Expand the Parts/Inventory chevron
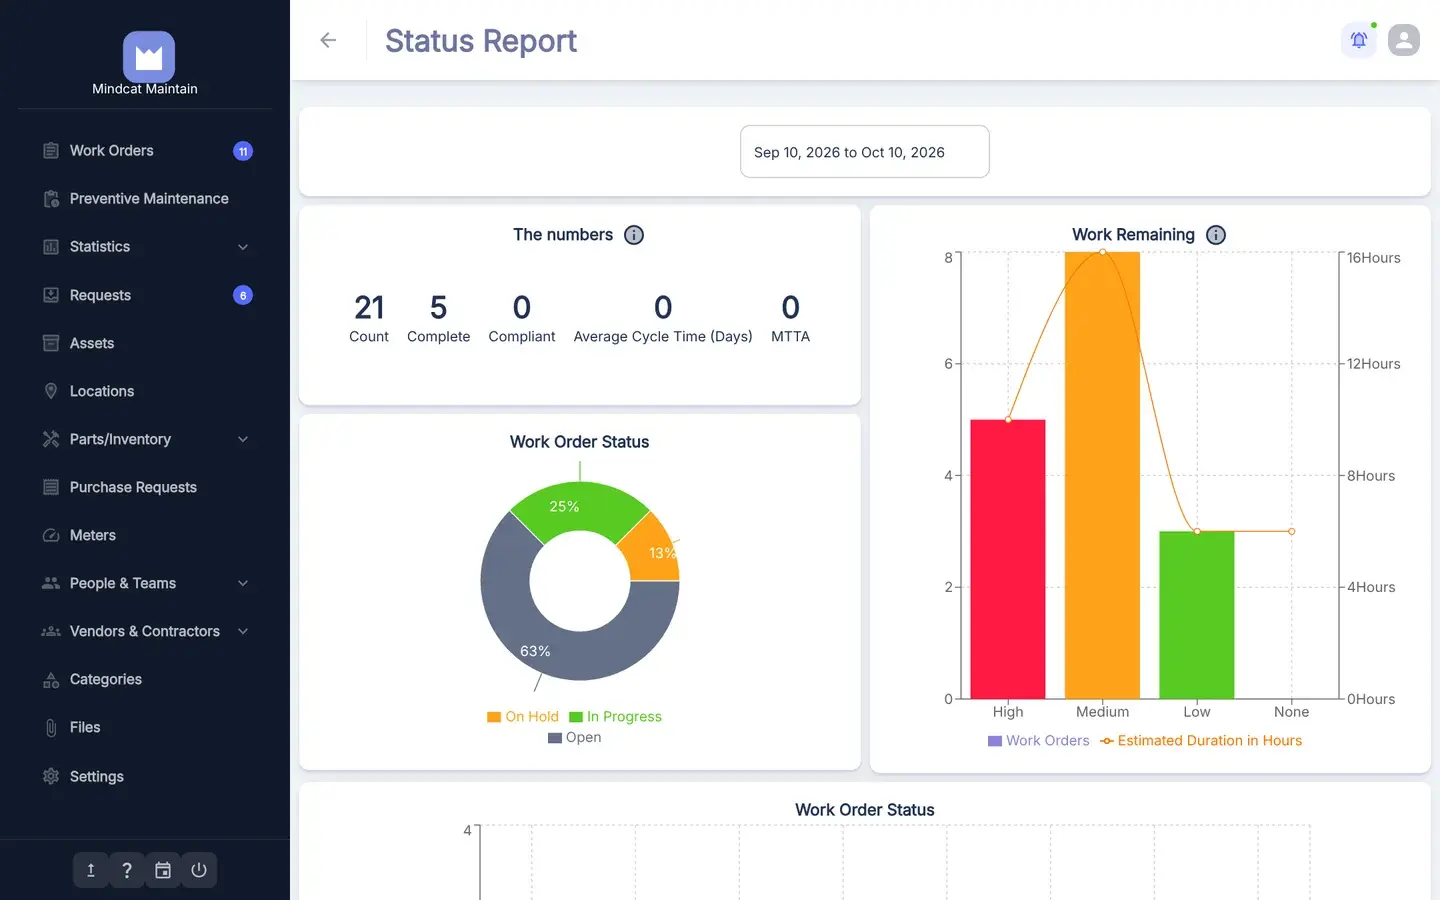The height and width of the screenshot is (900, 1440). 243,439
